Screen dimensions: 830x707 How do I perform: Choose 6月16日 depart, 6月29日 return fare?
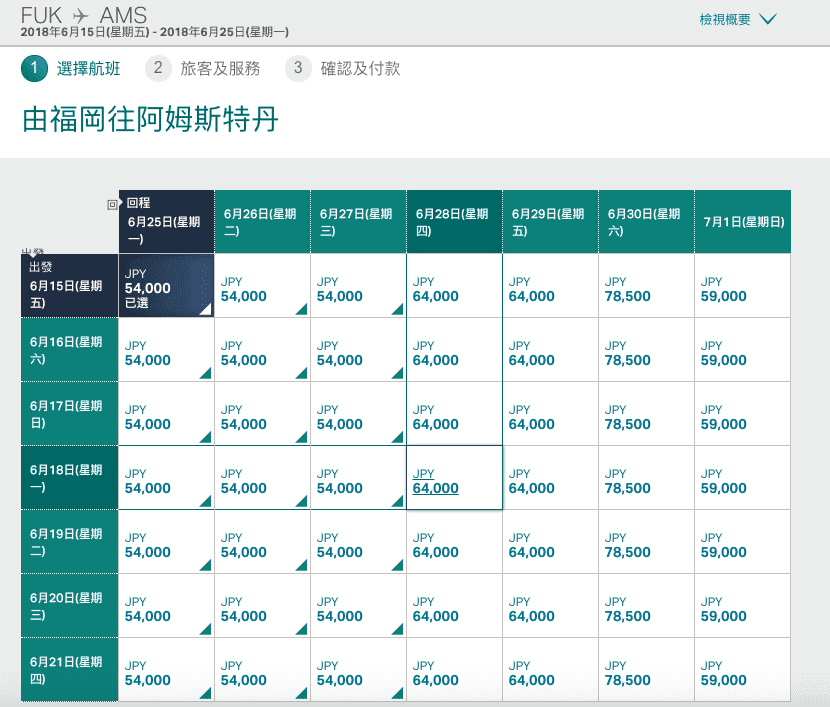(551, 350)
